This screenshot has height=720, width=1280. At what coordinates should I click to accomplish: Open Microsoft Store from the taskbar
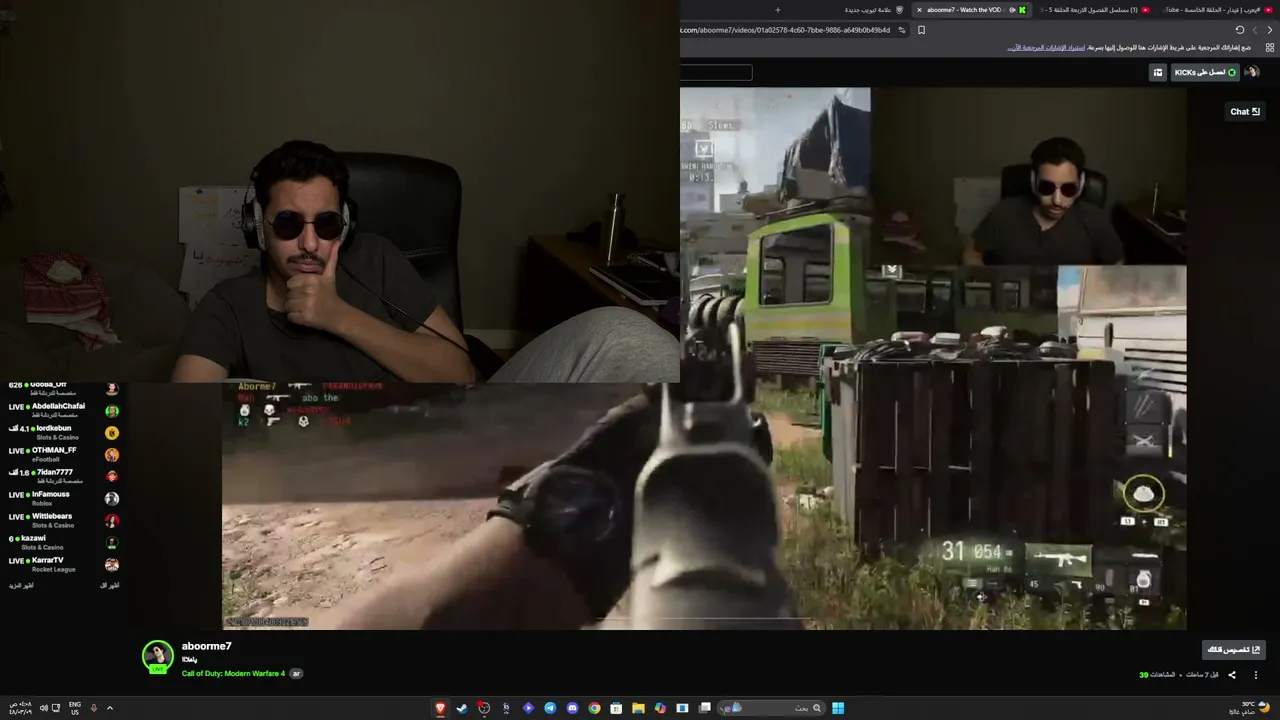tap(616, 708)
